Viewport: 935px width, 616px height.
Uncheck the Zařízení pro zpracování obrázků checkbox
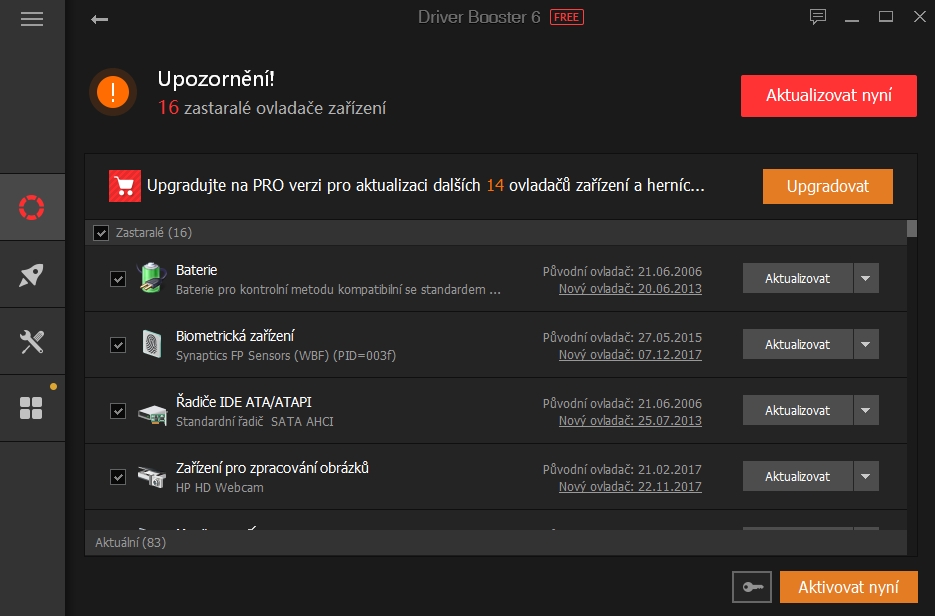pos(118,477)
